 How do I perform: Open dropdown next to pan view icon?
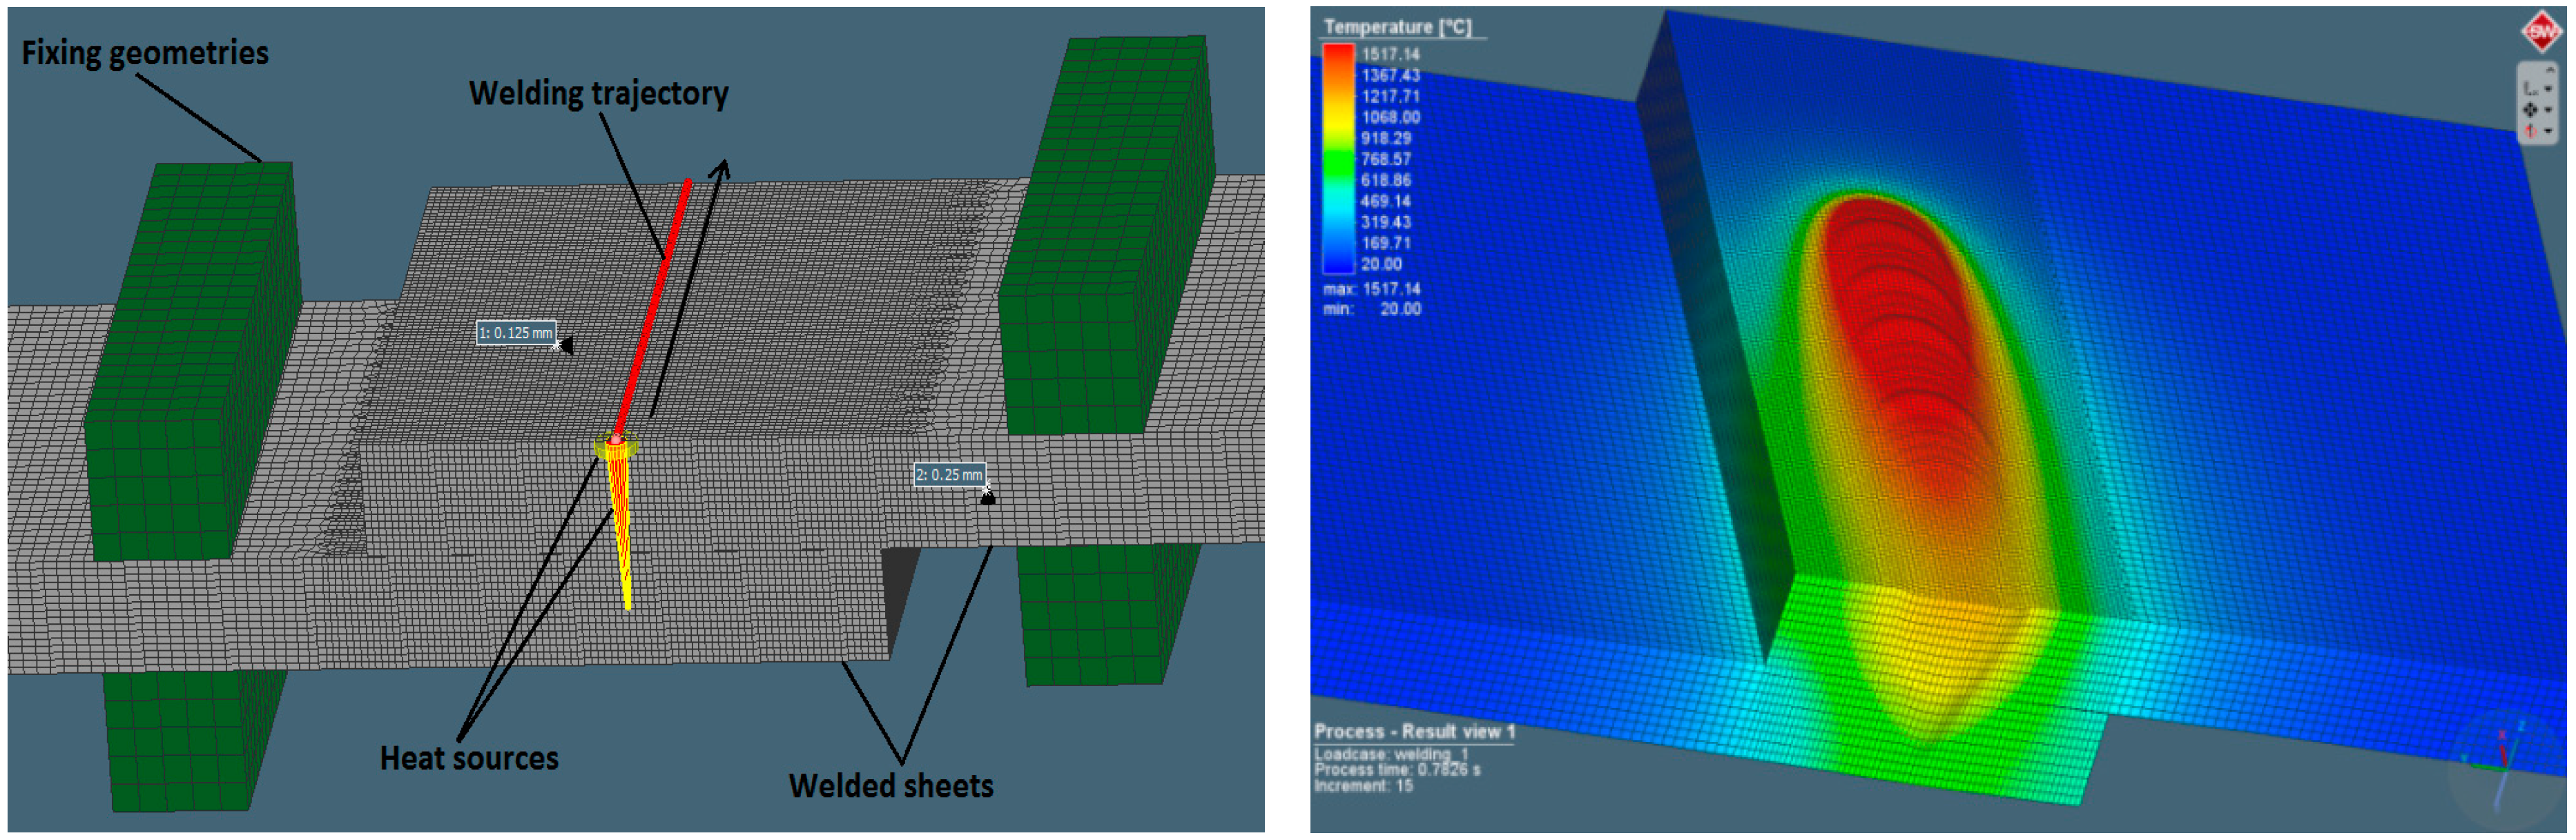pyautogui.click(x=2548, y=110)
